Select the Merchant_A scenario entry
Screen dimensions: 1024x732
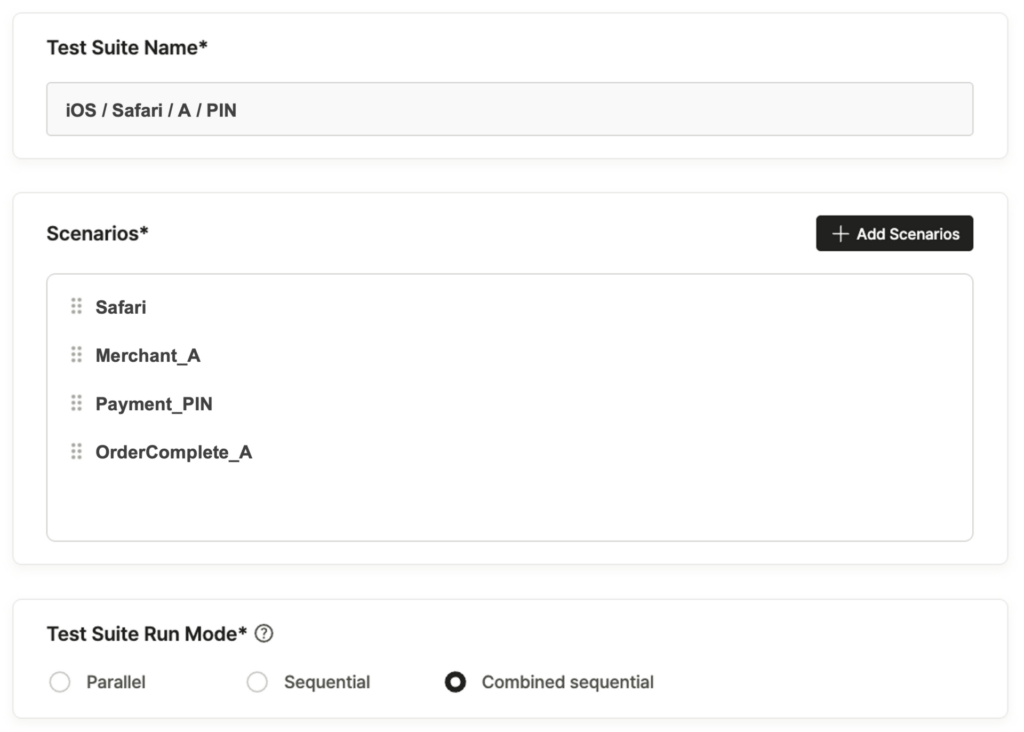(148, 355)
